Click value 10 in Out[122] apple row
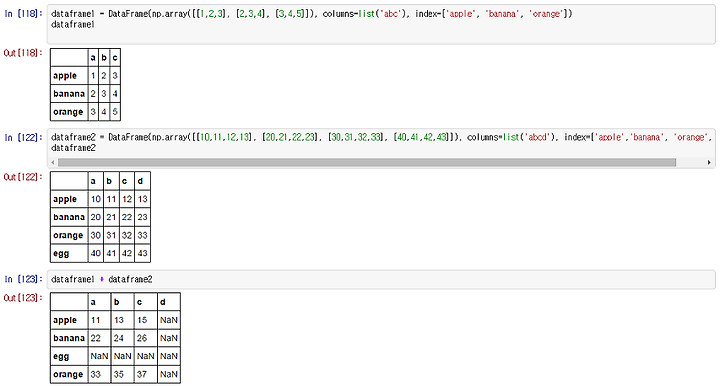This screenshot has width=720, height=386. 96,199
